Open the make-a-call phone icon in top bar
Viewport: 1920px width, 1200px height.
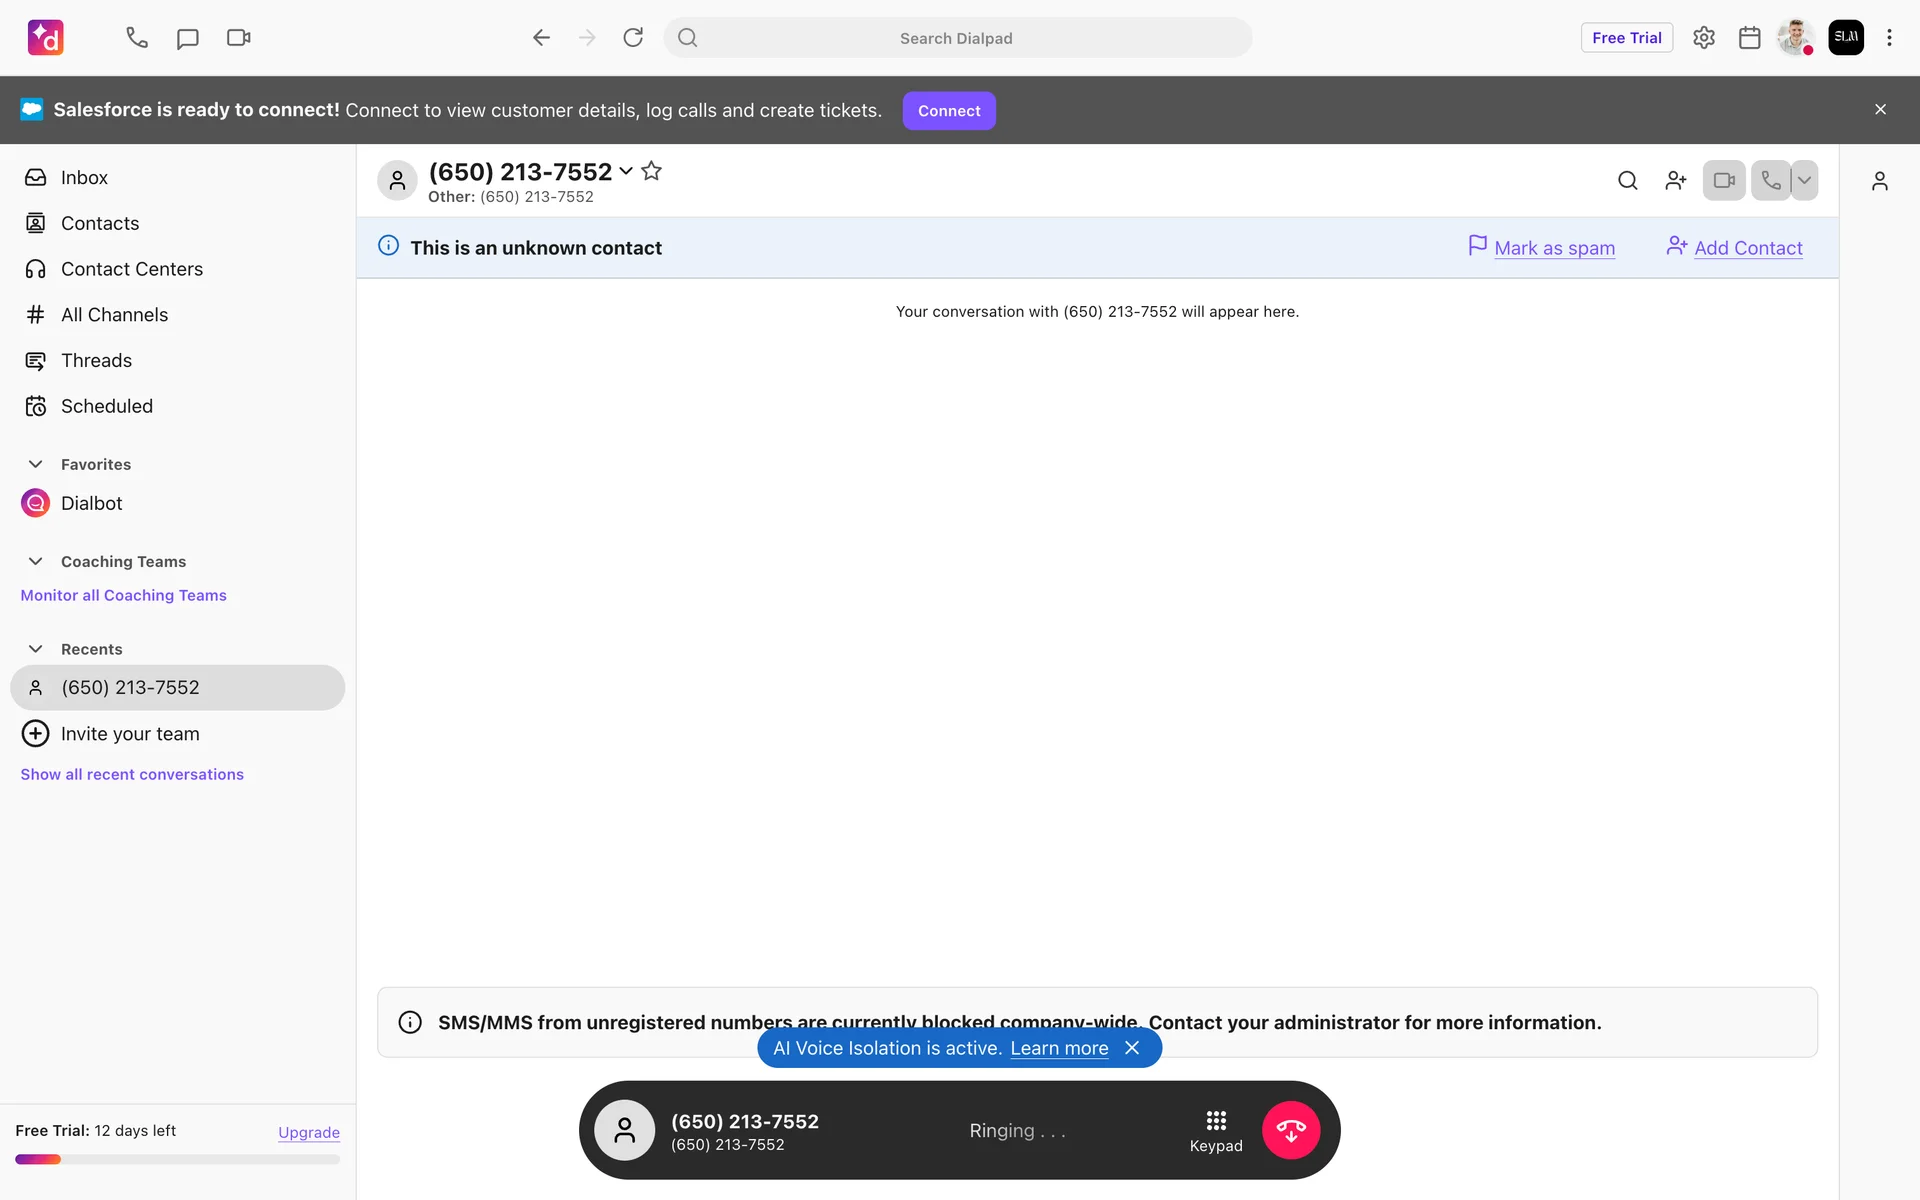[137, 38]
